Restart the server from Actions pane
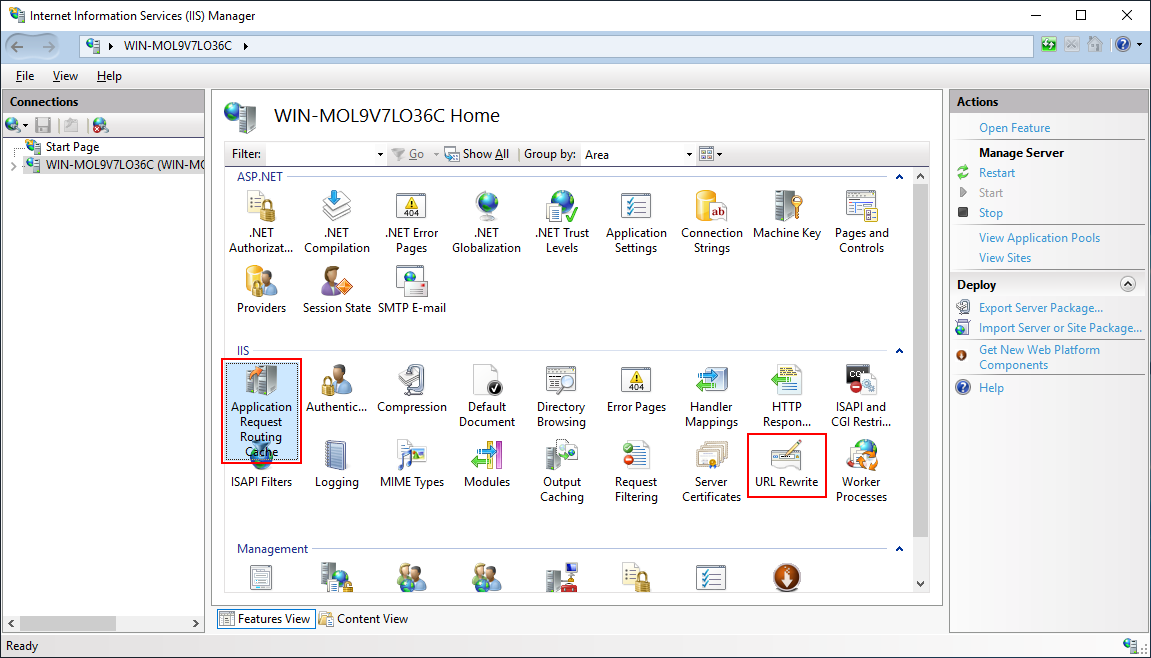 click(995, 172)
